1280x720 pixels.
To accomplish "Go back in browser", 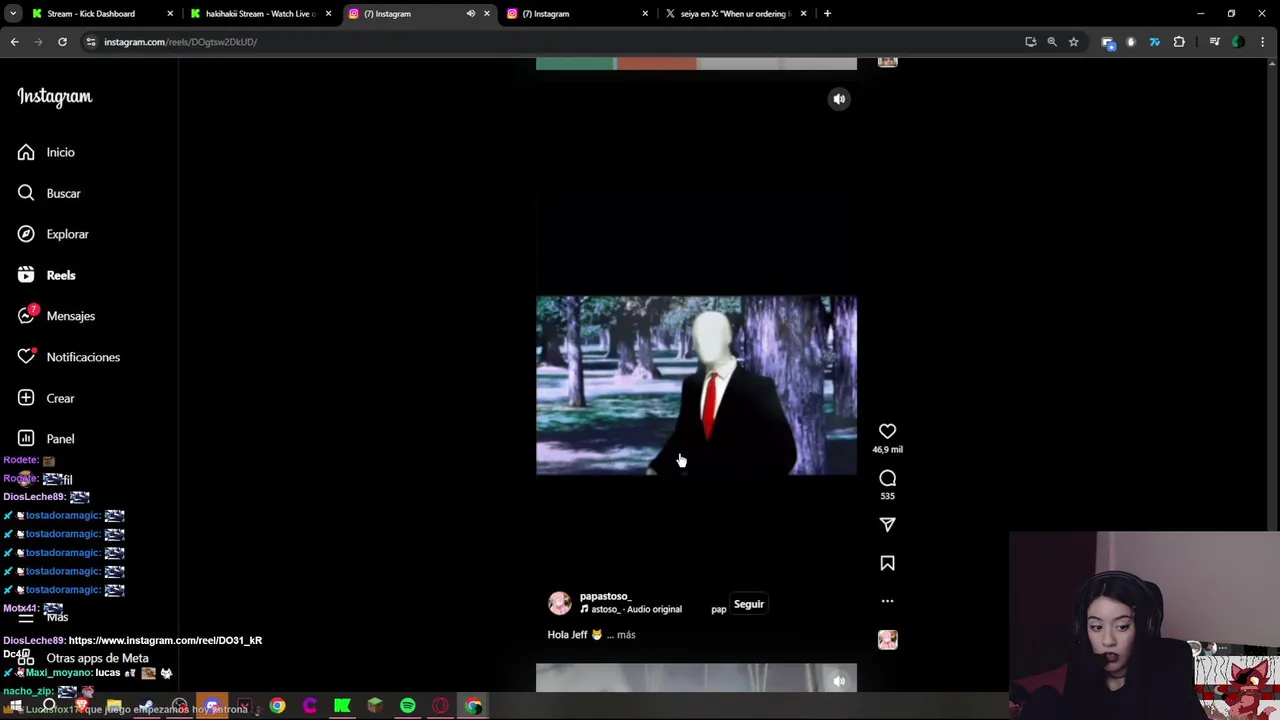I will point(15,42).
